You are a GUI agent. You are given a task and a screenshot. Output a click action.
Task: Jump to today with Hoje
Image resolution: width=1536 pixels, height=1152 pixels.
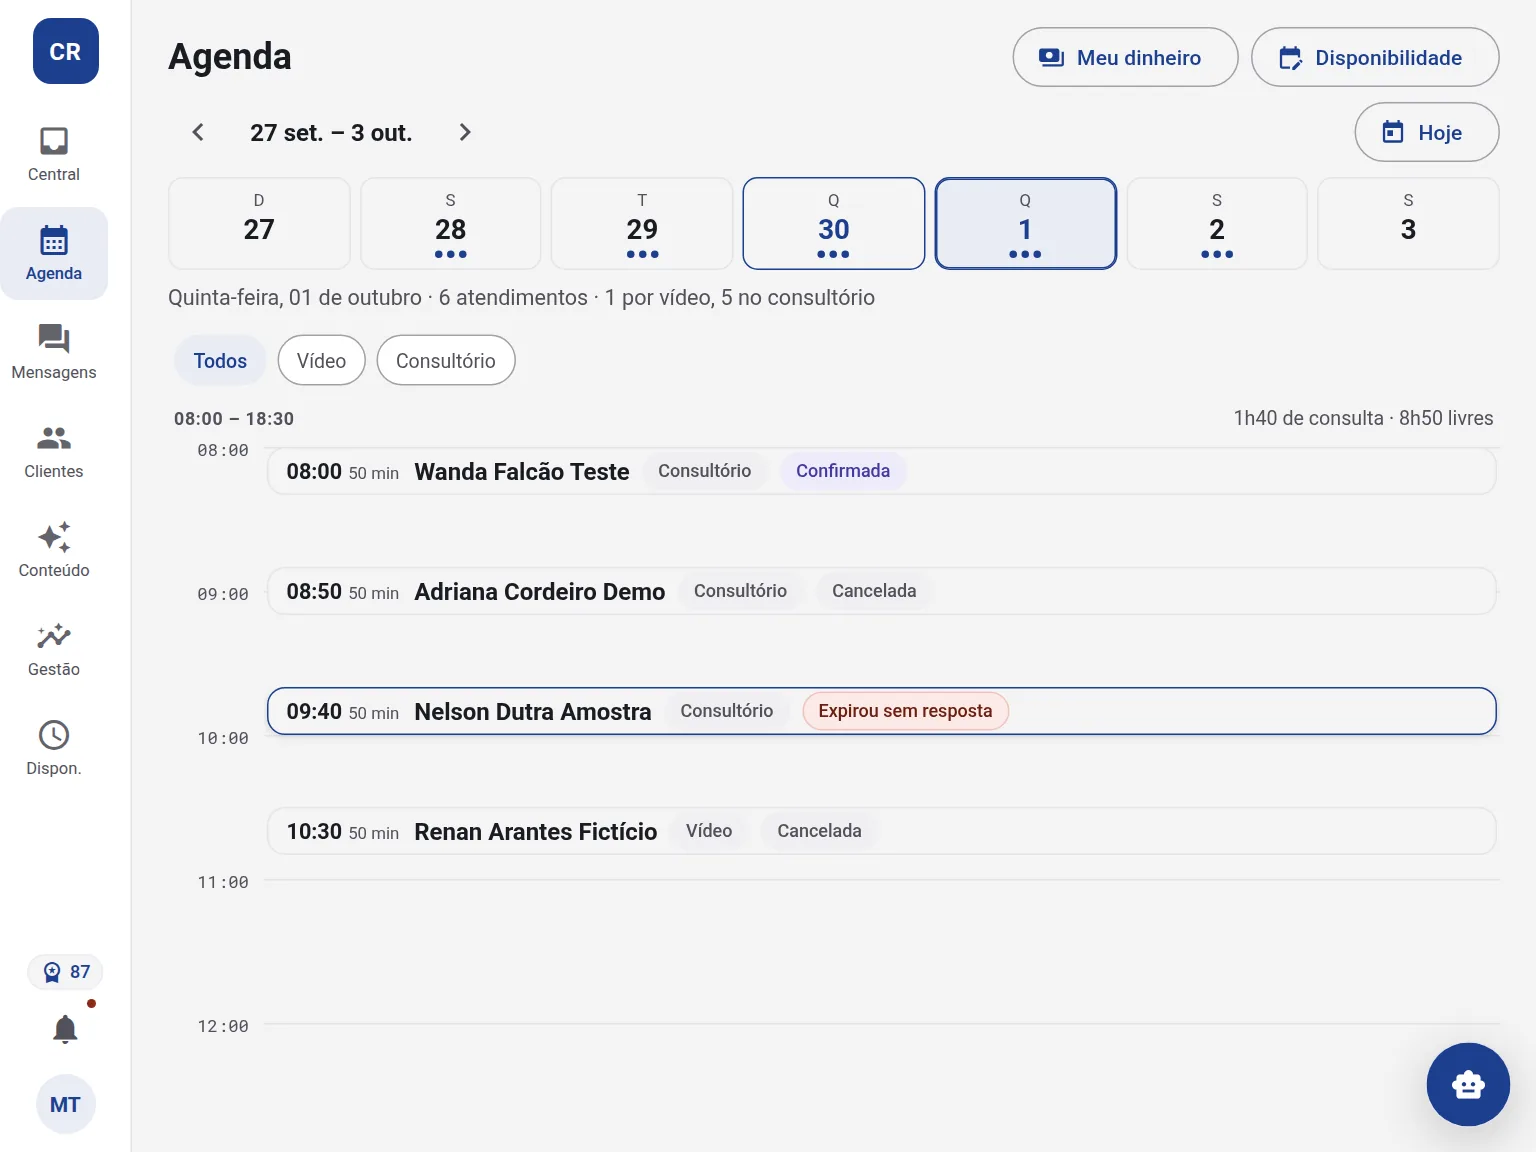point(1426,132)
